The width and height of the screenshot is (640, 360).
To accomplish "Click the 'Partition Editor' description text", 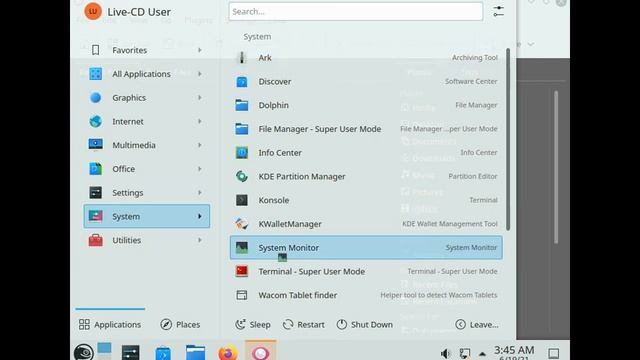I will tap(473, 176).
